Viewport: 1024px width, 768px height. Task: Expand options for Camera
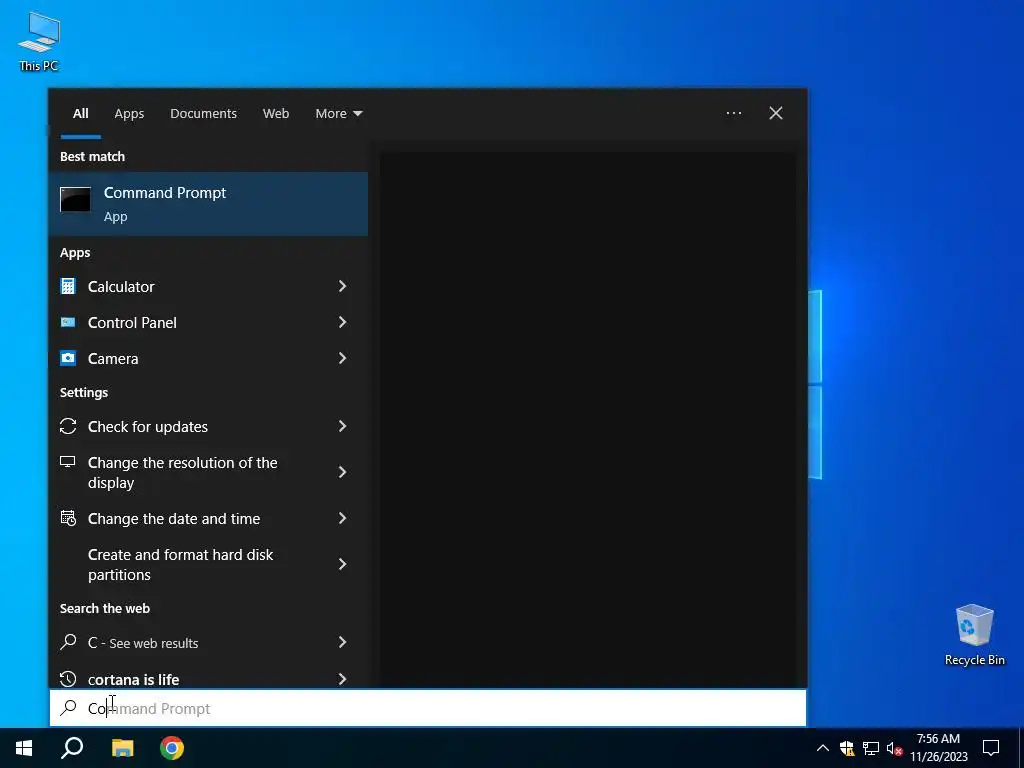[x=342, y=358]
